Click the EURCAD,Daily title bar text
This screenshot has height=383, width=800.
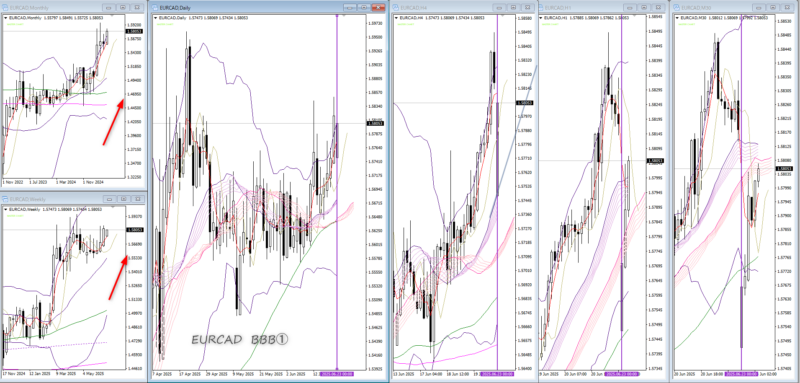click(x=174, y=8)
